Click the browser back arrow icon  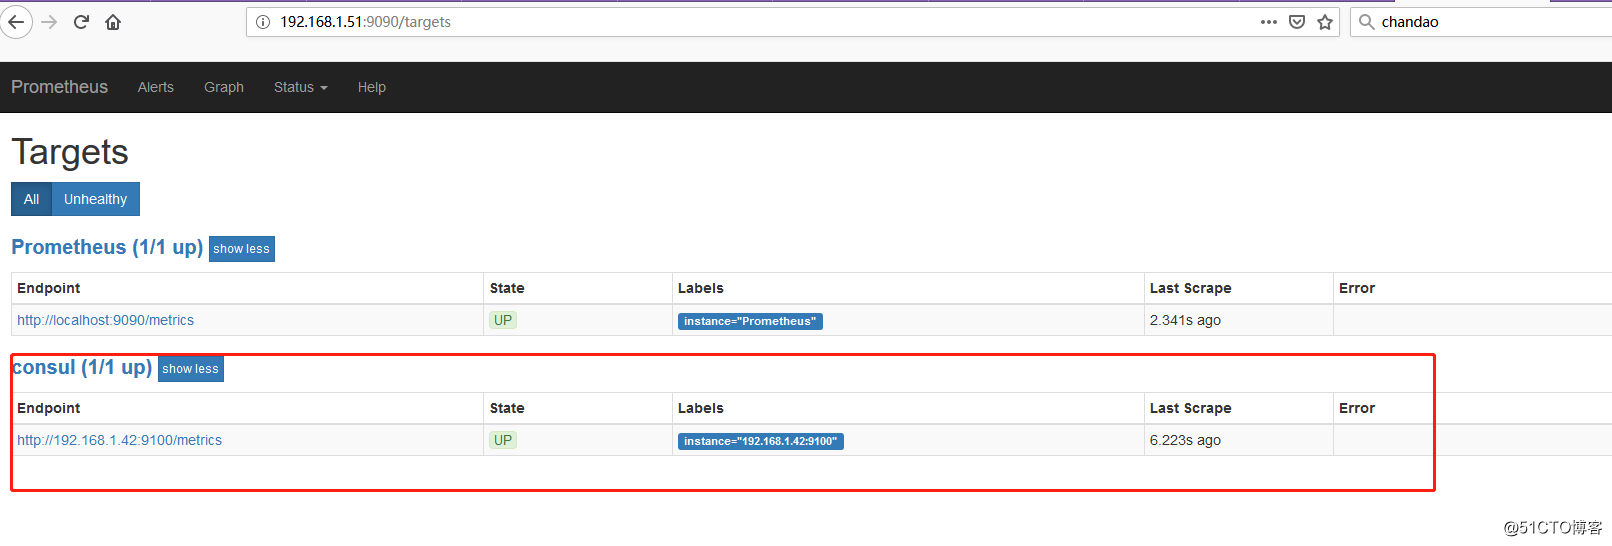point(16,22)
